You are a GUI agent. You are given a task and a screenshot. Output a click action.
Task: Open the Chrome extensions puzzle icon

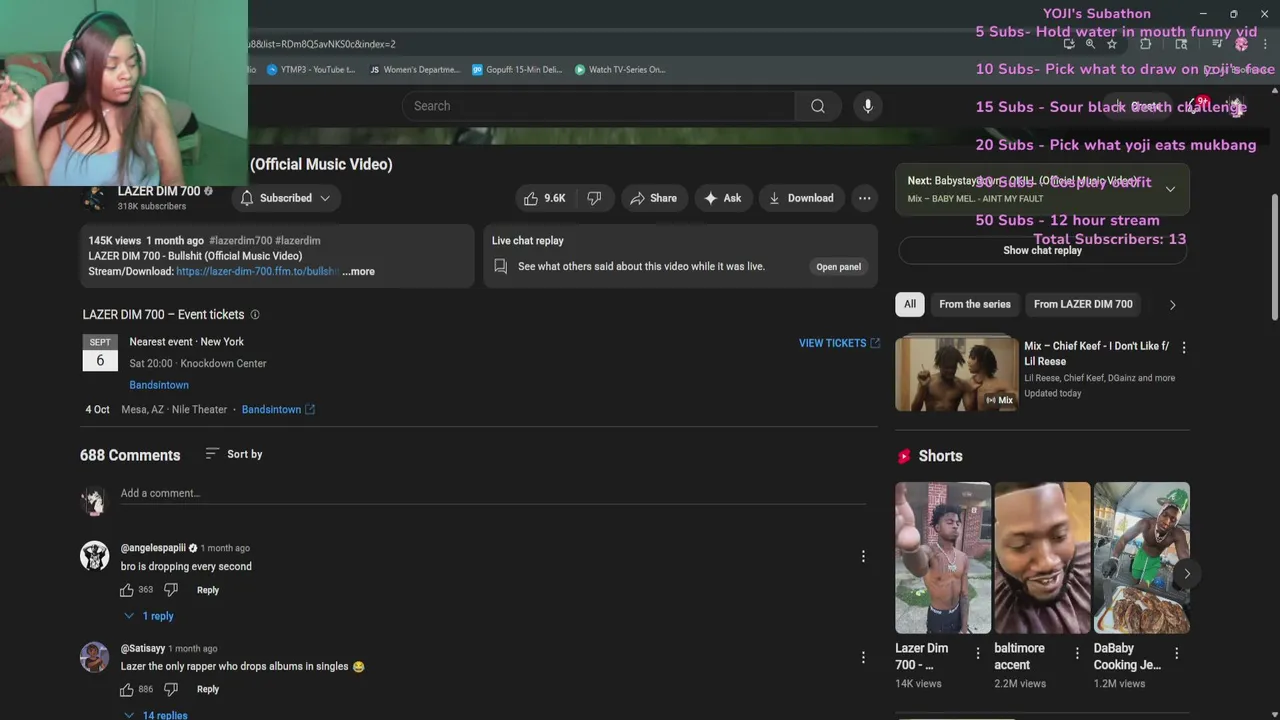pyautogui.click(x=1146, y=44)
